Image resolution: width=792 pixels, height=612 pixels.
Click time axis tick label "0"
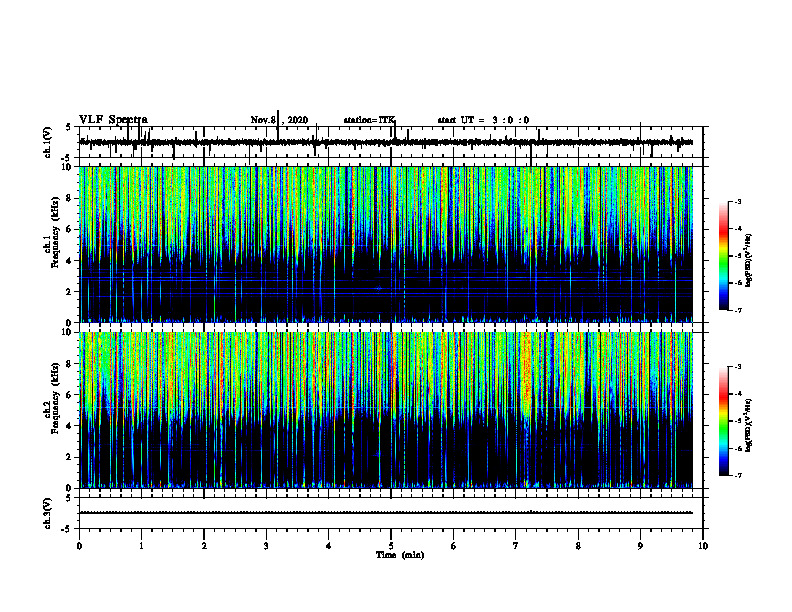point(79,546)
